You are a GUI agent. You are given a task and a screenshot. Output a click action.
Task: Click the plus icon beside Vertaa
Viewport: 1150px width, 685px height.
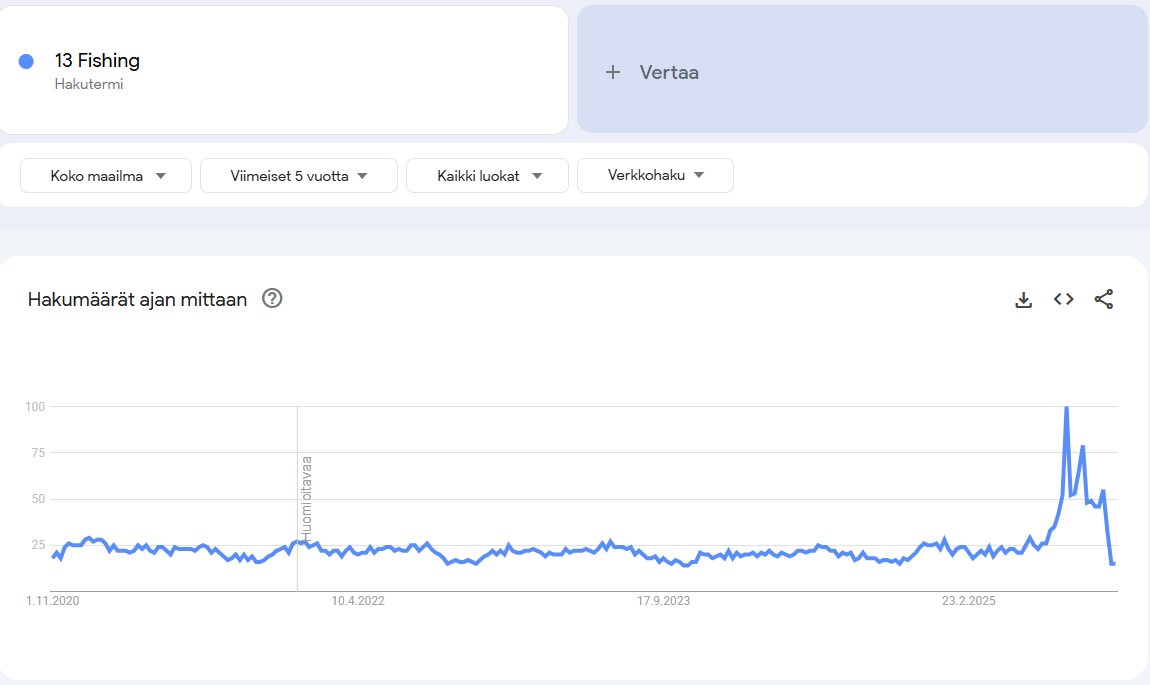pos(613,72)
